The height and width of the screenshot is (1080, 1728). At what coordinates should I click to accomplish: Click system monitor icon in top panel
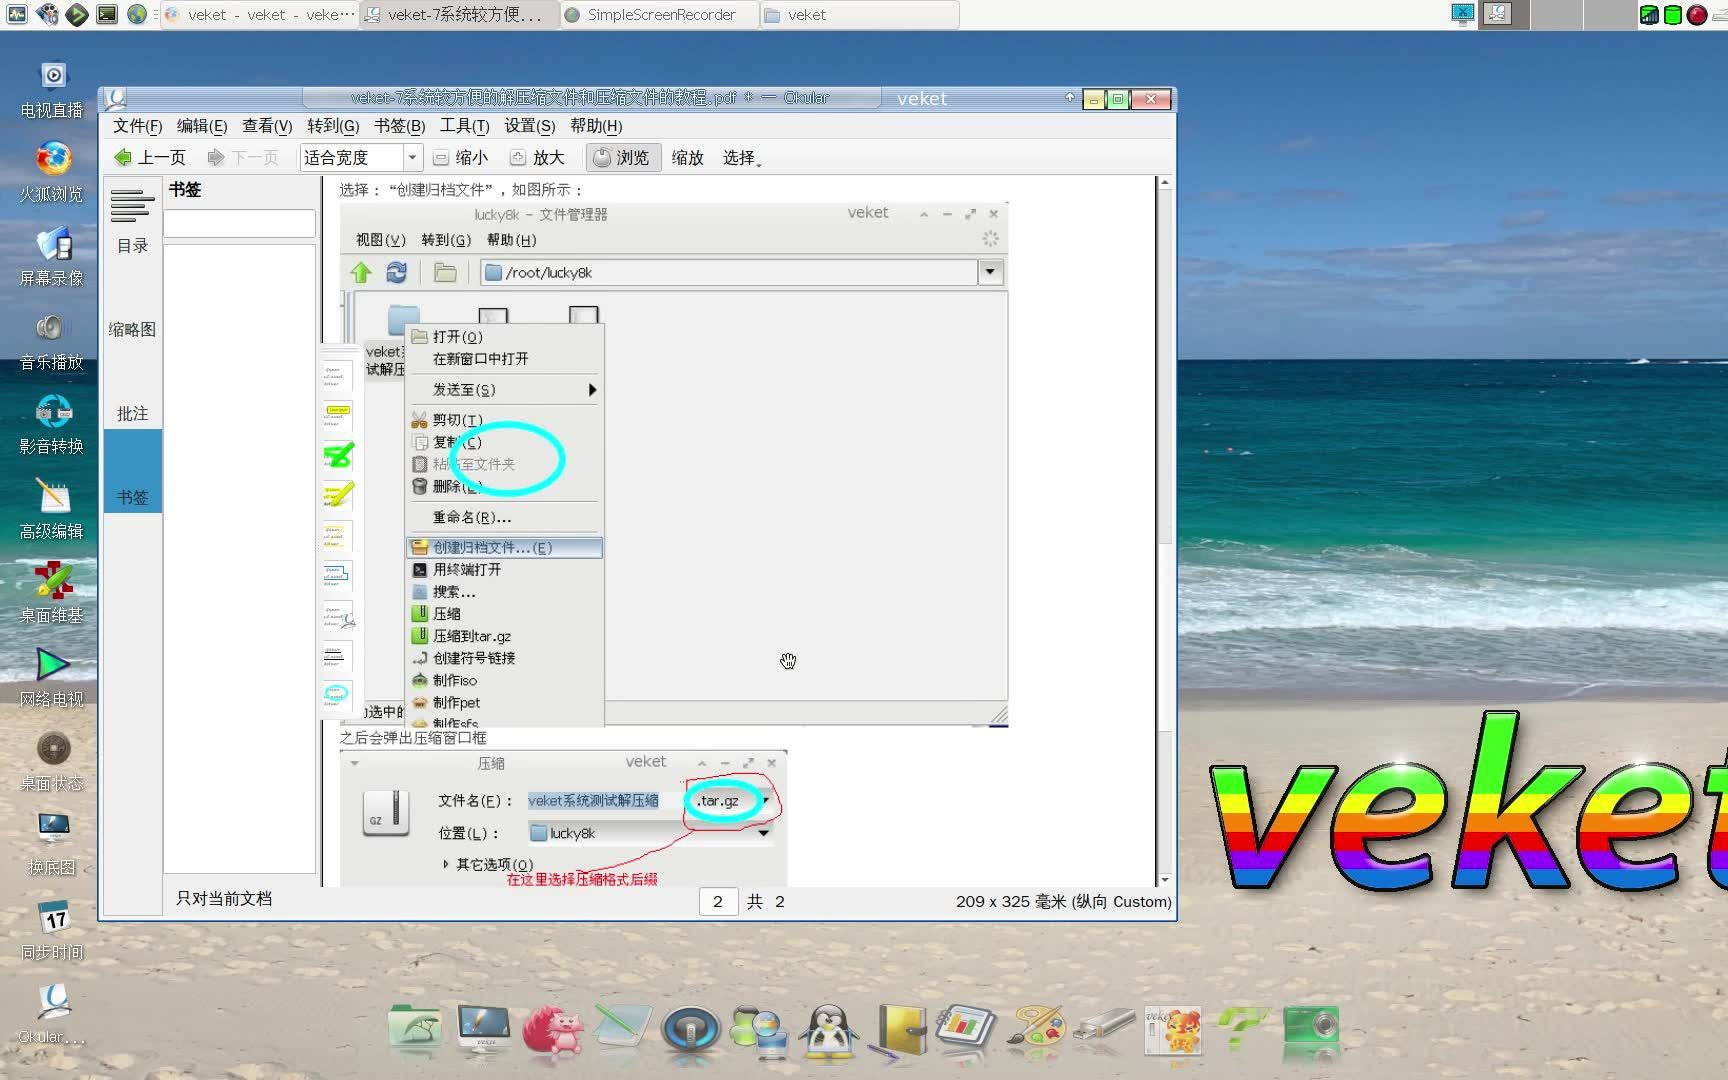coord(17,14)
